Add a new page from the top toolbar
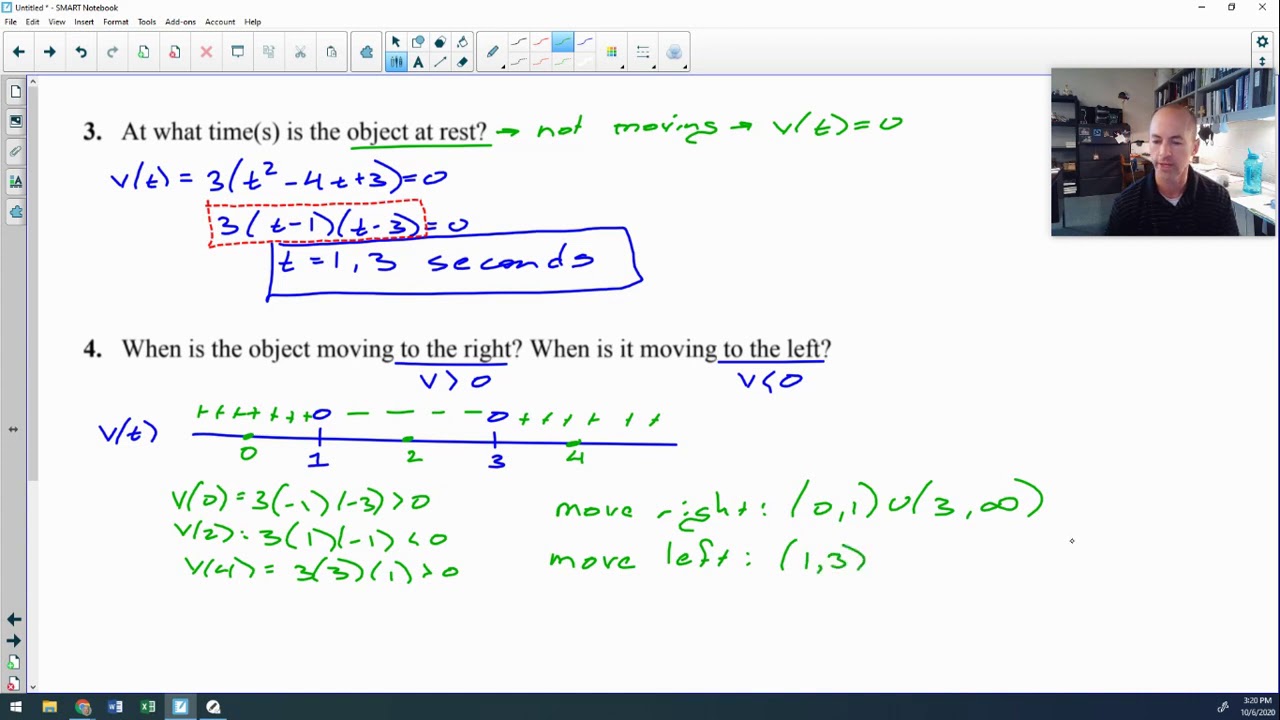Viewport: 1280px width, 720px height. click(143, 52)
